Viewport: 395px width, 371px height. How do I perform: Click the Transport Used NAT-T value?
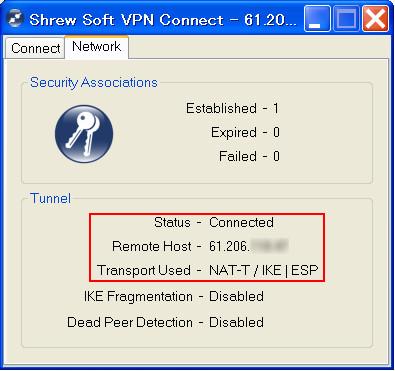click(264, 270)
